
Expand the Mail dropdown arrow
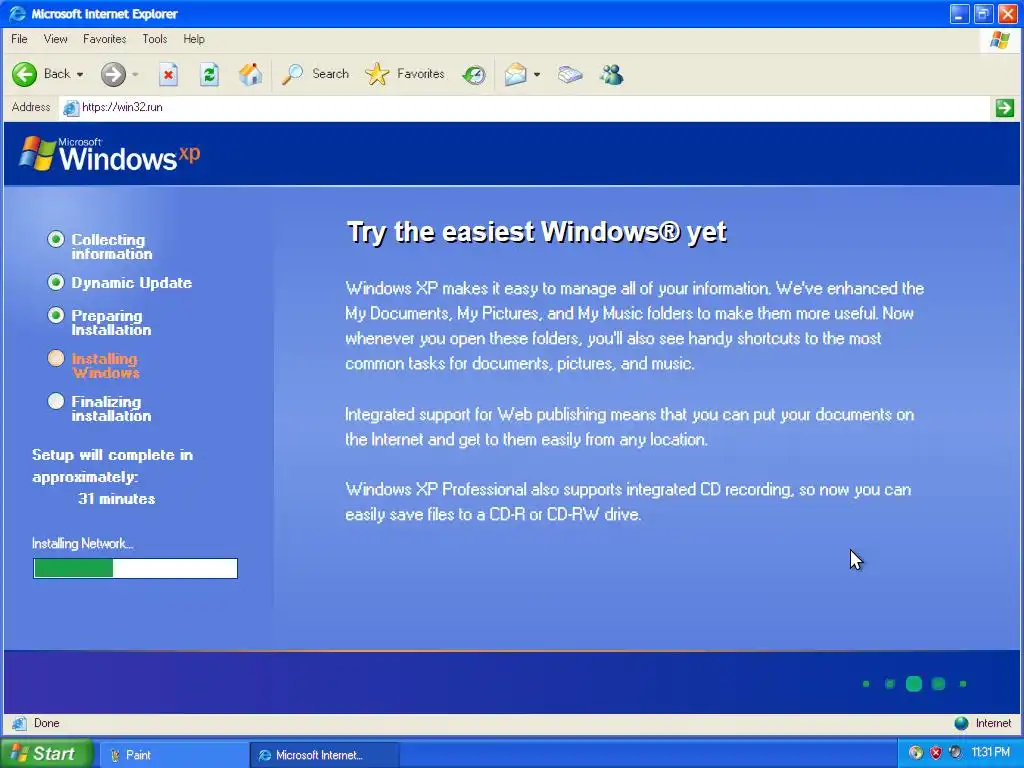(x=537, y=74)
